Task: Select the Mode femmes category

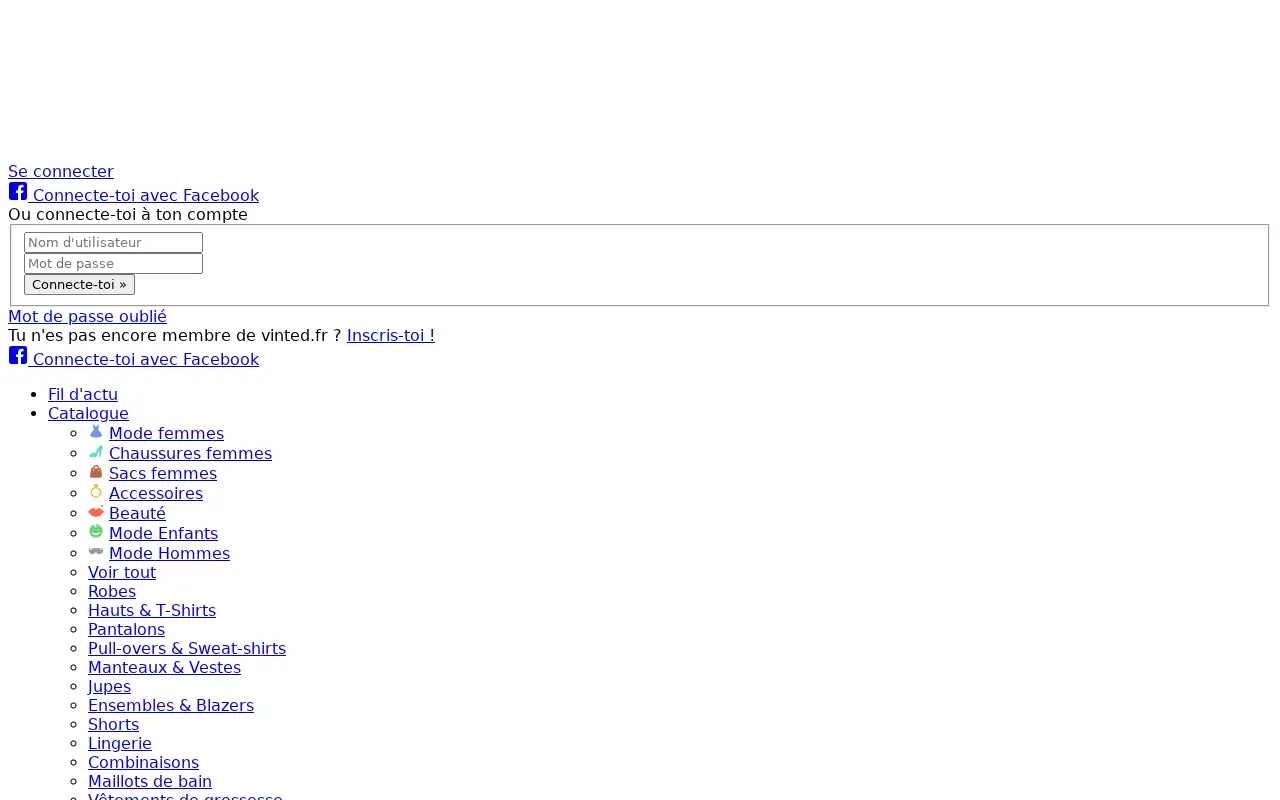Action: 166,434
